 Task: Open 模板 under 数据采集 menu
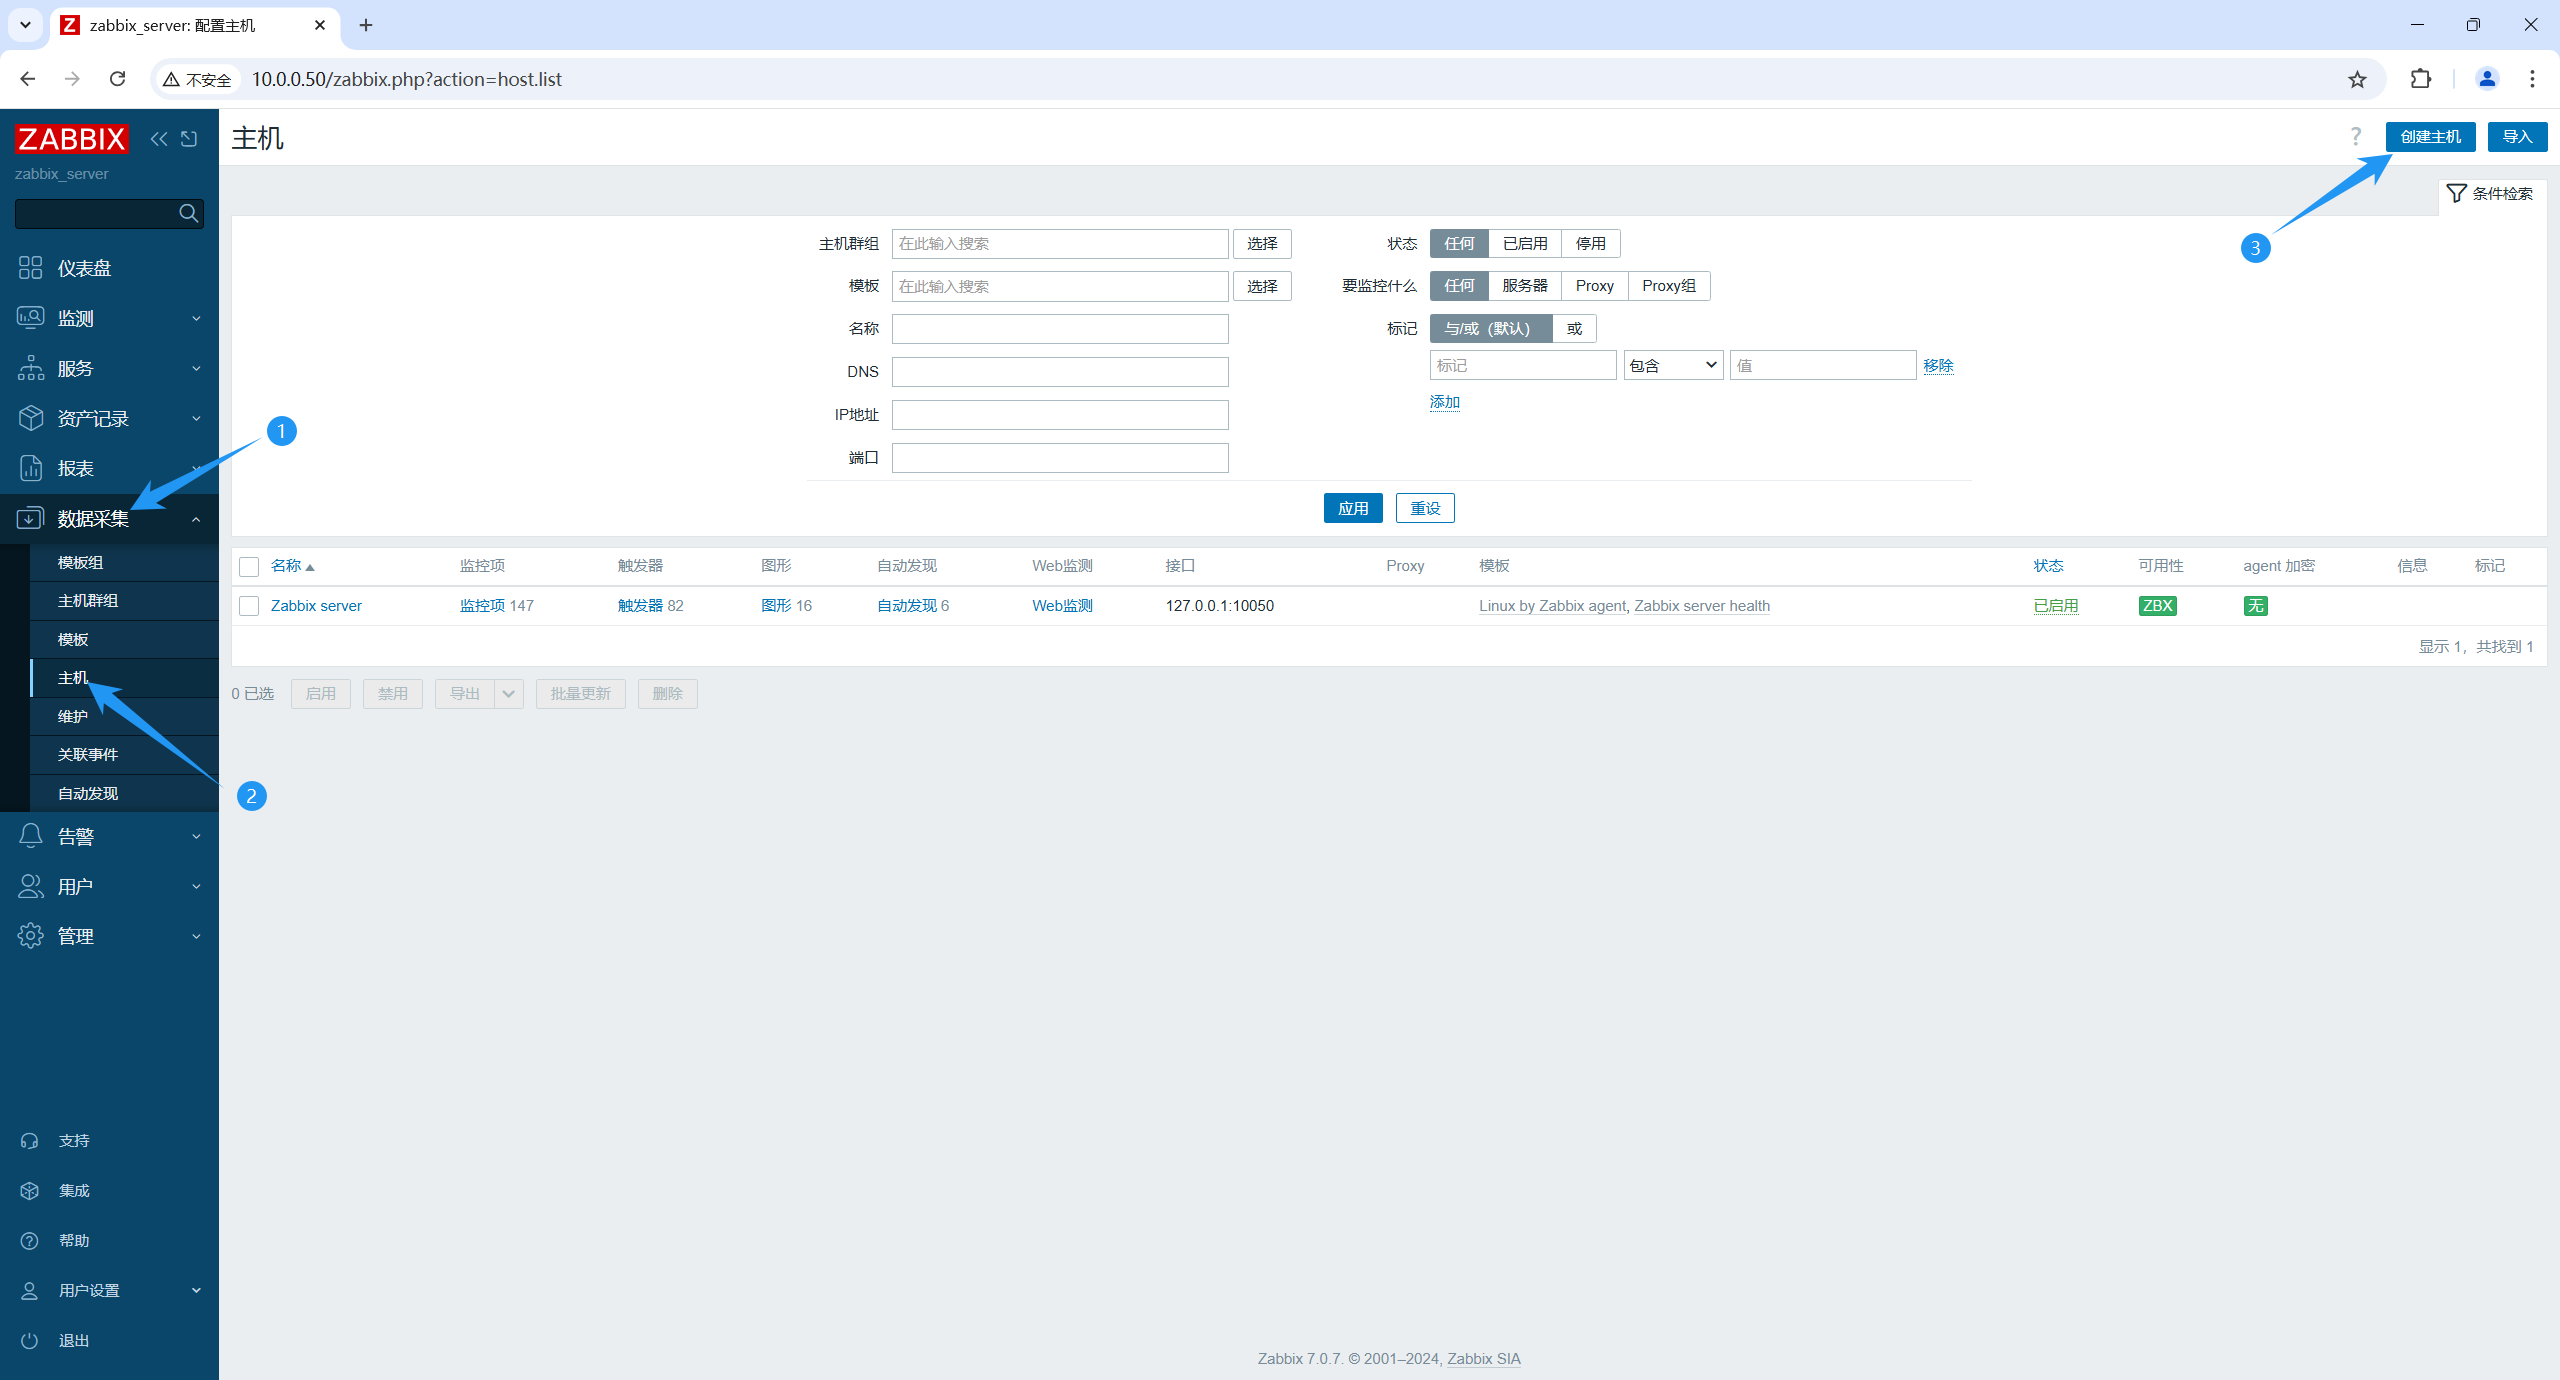[73, 640]
